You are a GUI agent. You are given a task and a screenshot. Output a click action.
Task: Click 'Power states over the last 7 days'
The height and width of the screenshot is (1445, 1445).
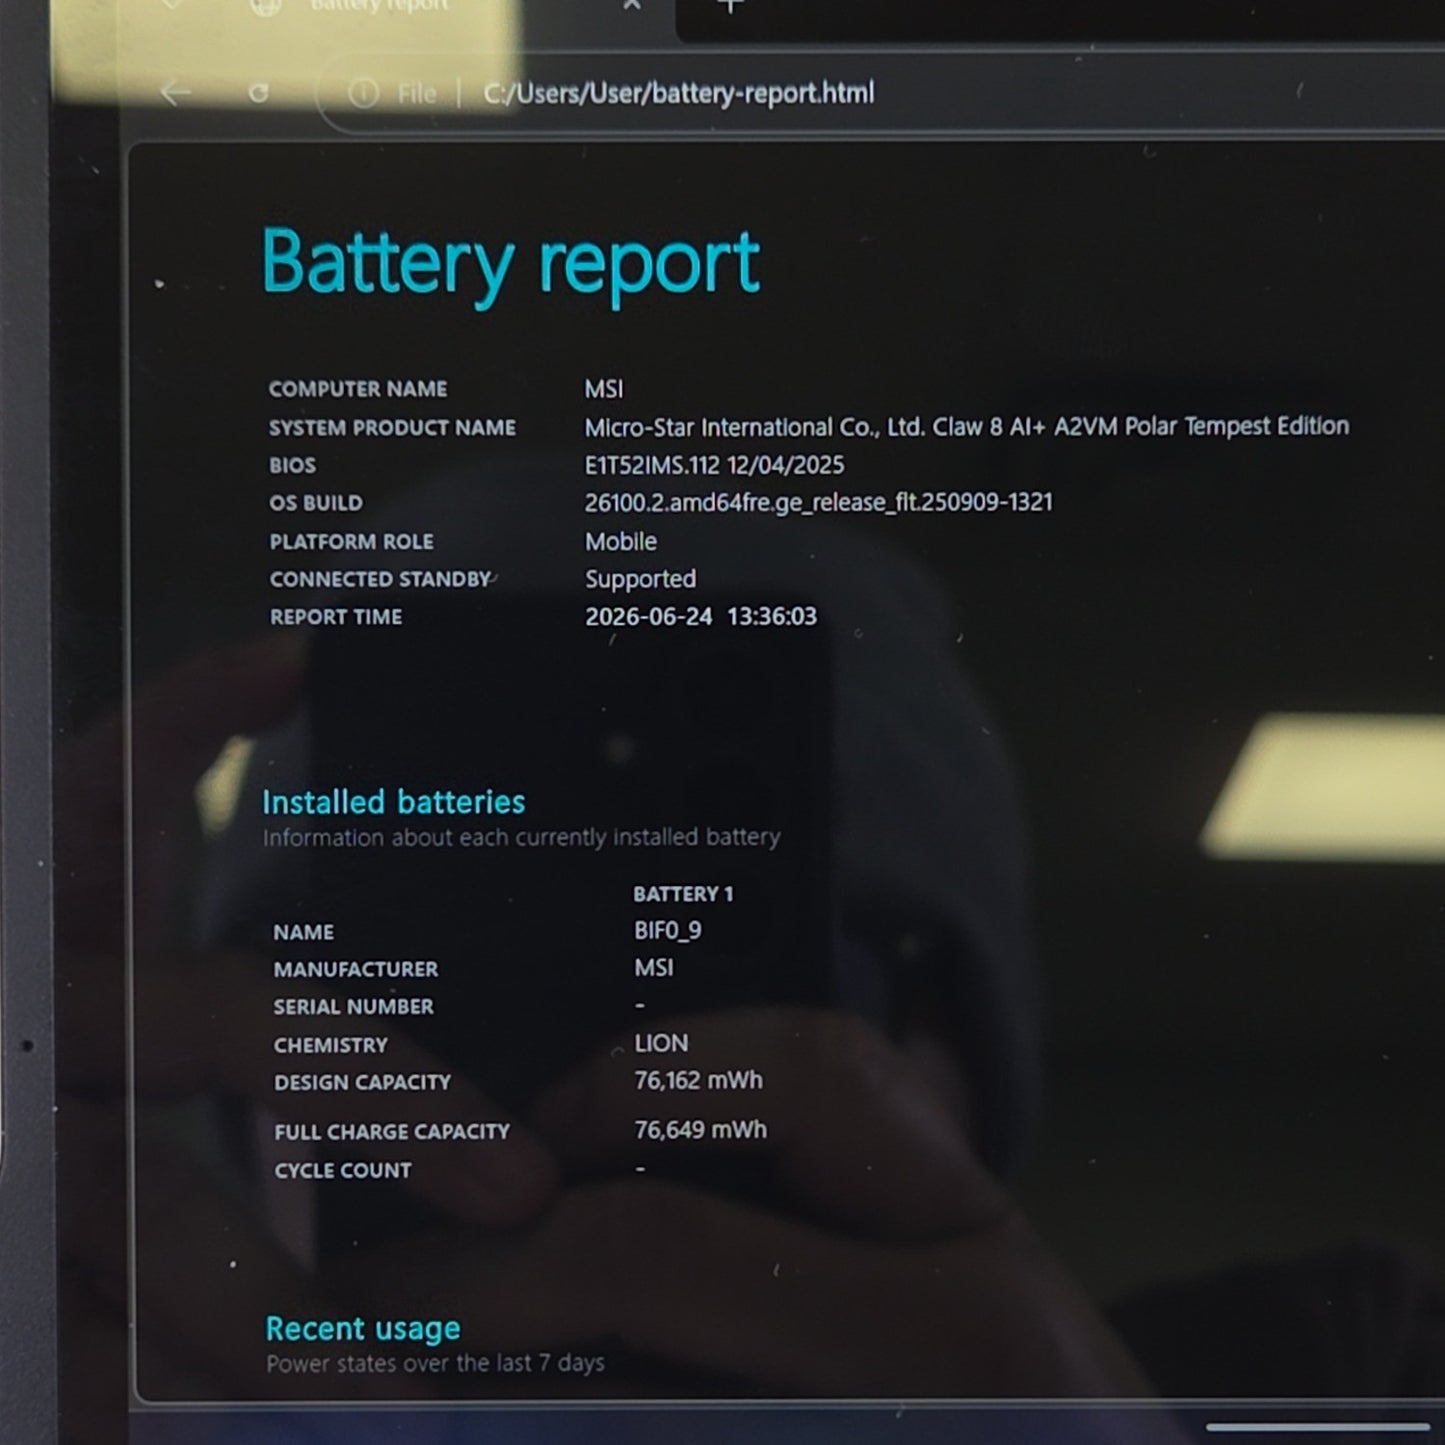pos(435,1363)
